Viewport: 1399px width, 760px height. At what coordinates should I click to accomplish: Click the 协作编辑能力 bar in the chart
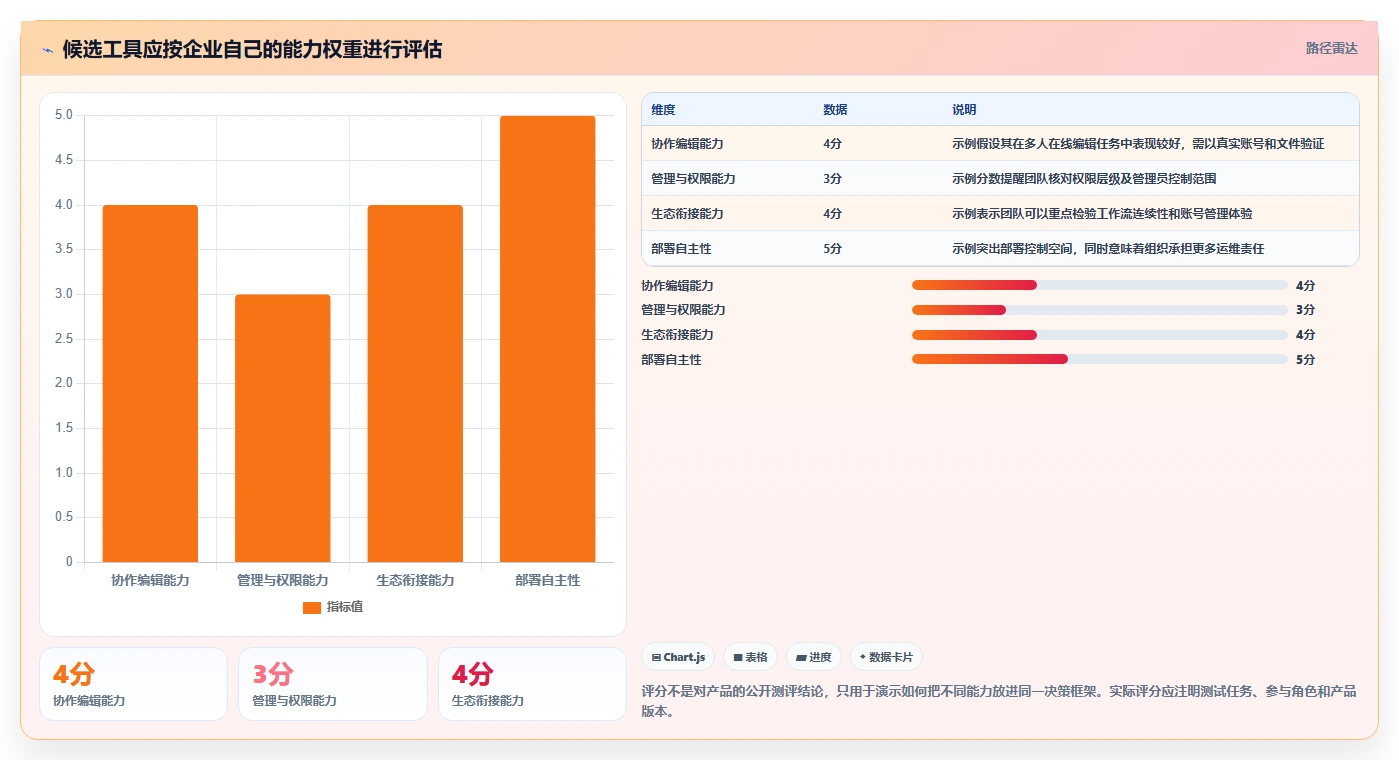click(150, 383)
